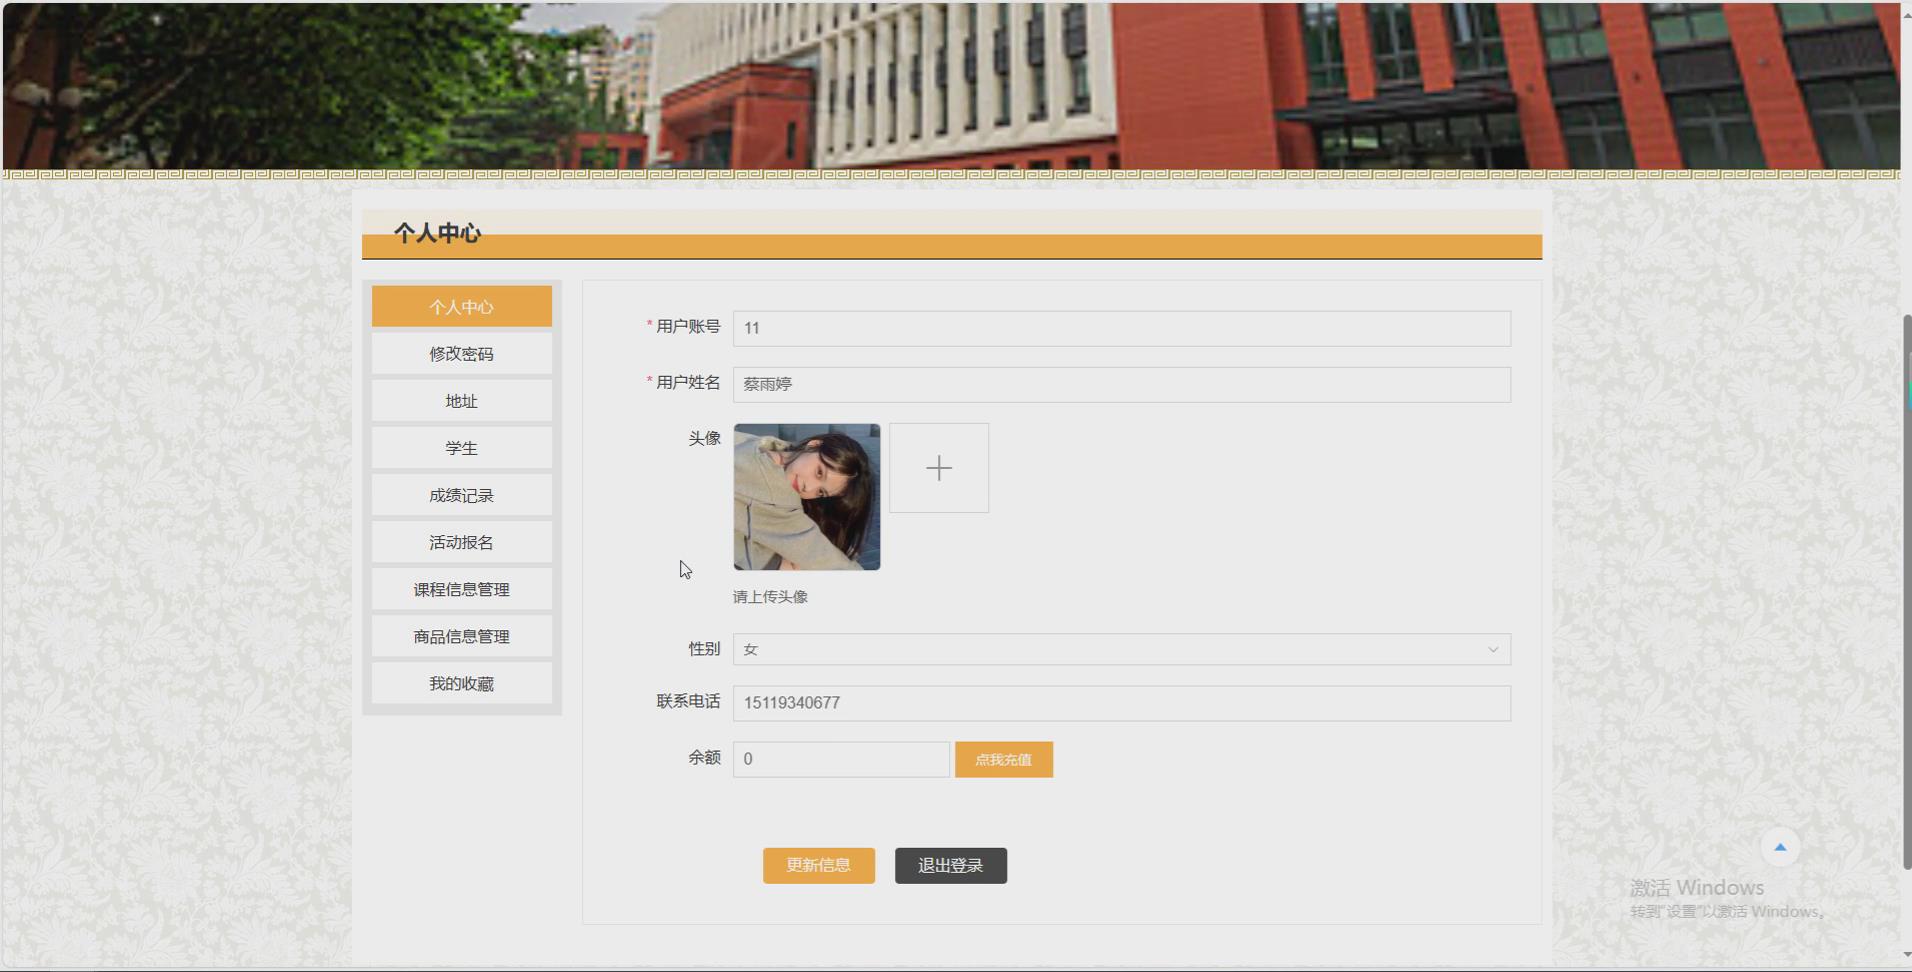Image resolution: width=1912 pixels, height=972 pixels.
Task: Click the 用户姓名 name input field
Action: pyautogui.click(x=1120, y=384)
